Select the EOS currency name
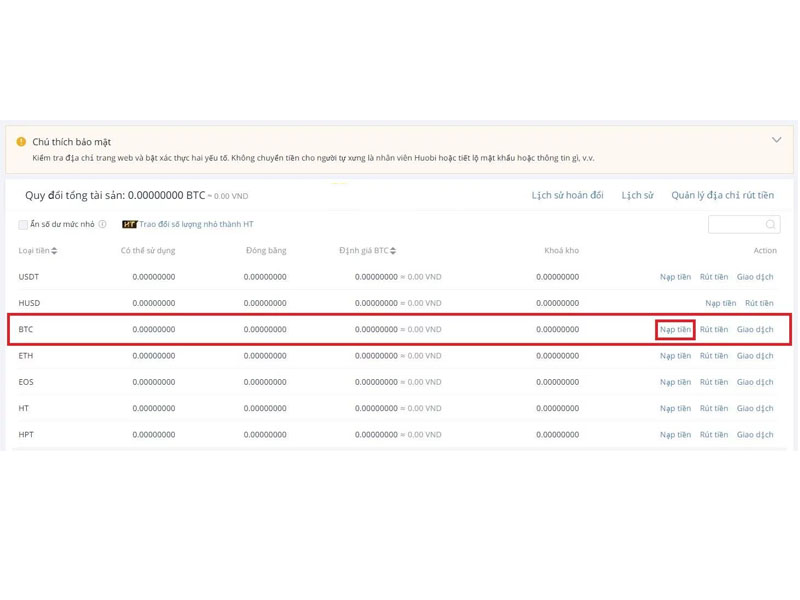 point(26,382)
